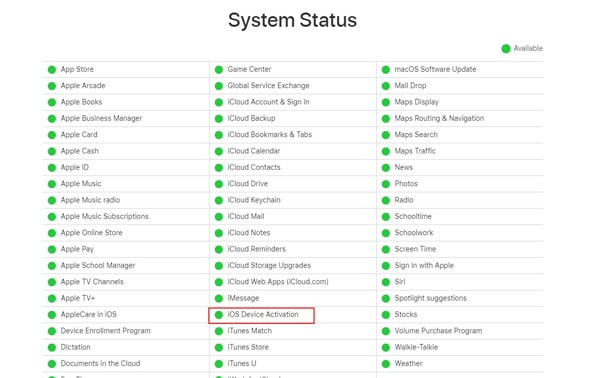The width and height of the screenshot is (600, 378).
Task: Click the green dot beside iOS Device Activation
Action: 219,315
